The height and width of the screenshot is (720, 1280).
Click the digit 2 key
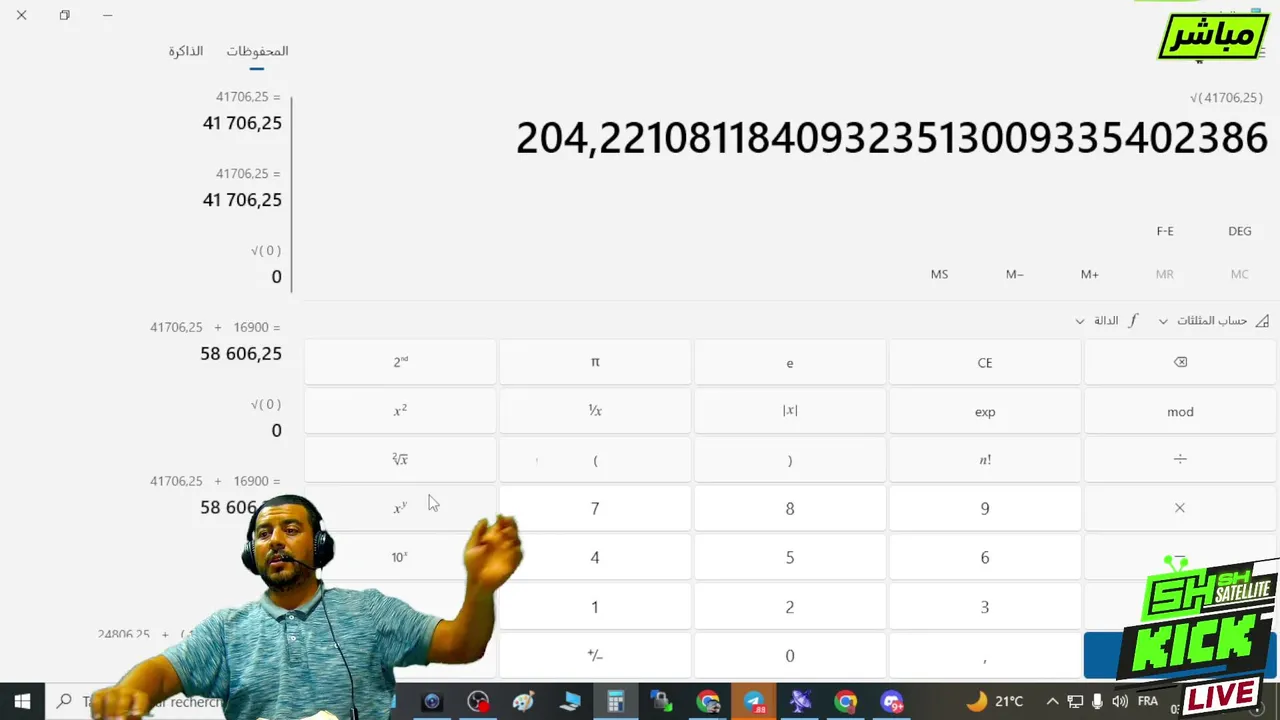coord(790,606)
